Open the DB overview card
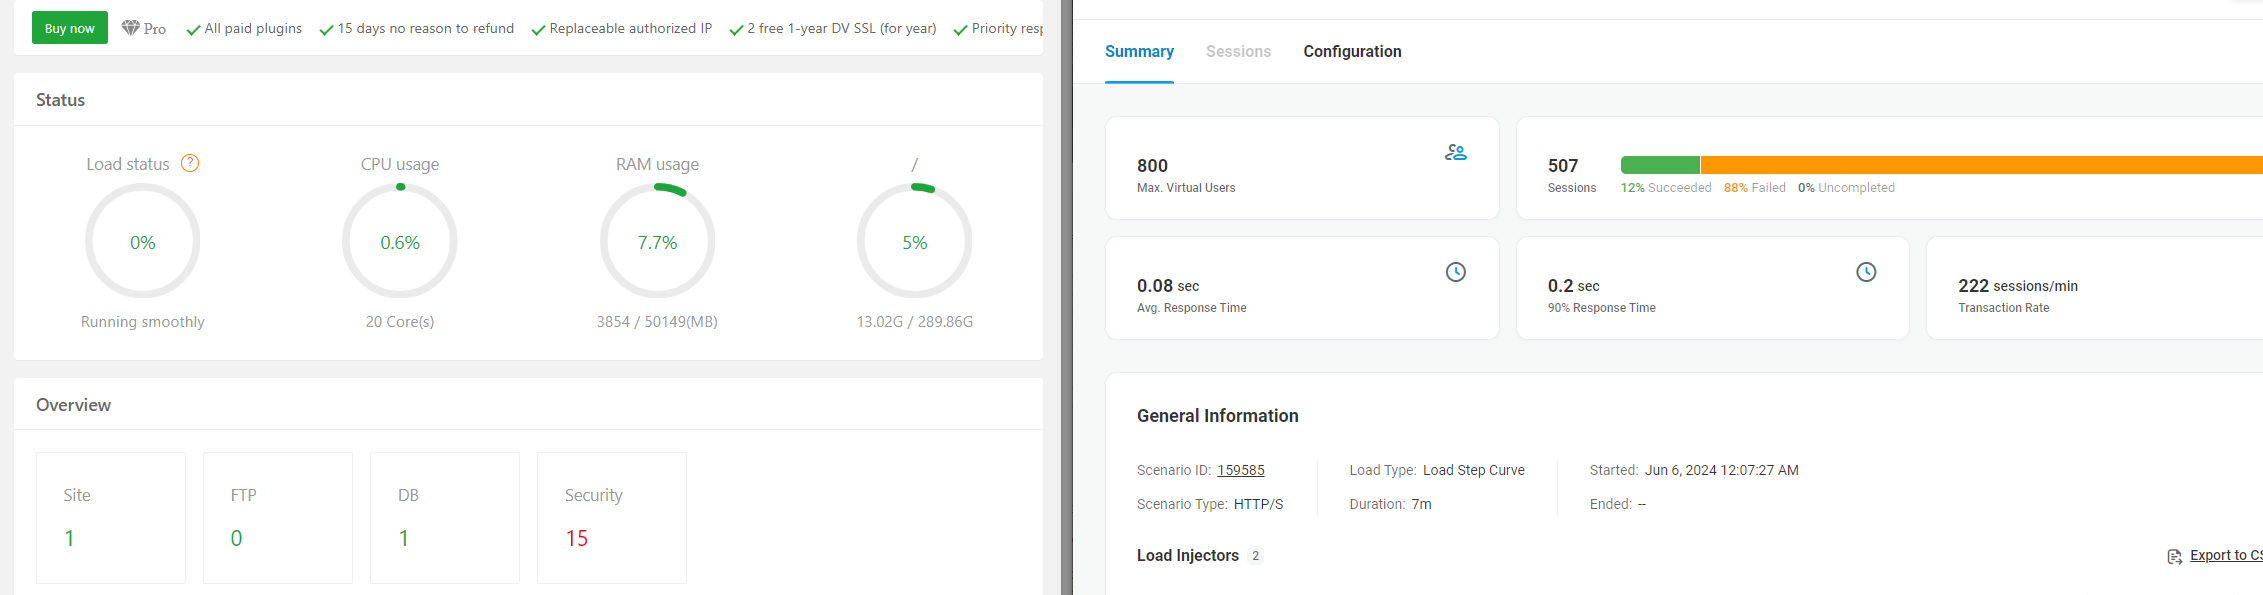Screen dimensions: 2263x595 [445, 517]
